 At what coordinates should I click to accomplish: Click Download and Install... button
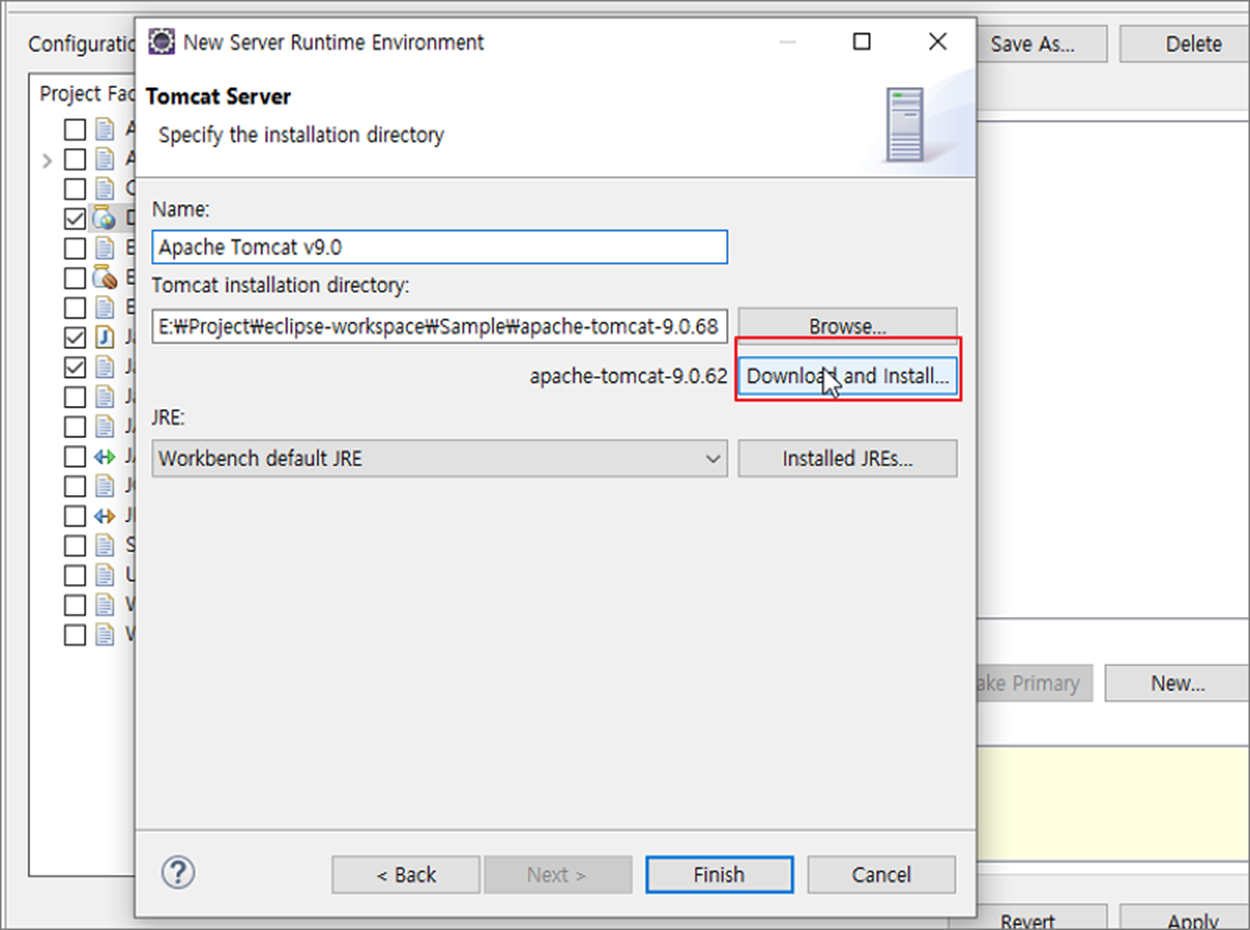pyautogui.click(x=848, y=376)
